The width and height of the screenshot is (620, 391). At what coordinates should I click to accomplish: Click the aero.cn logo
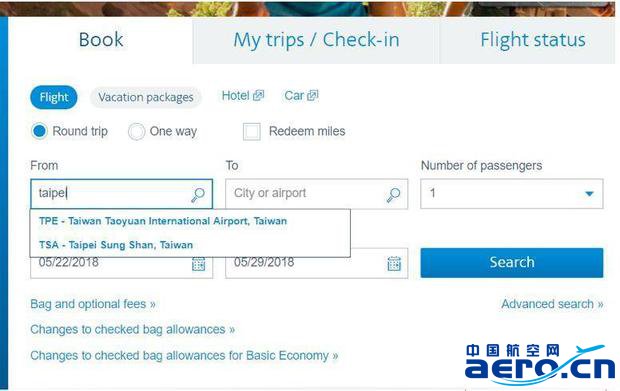(x=540, y=365)
